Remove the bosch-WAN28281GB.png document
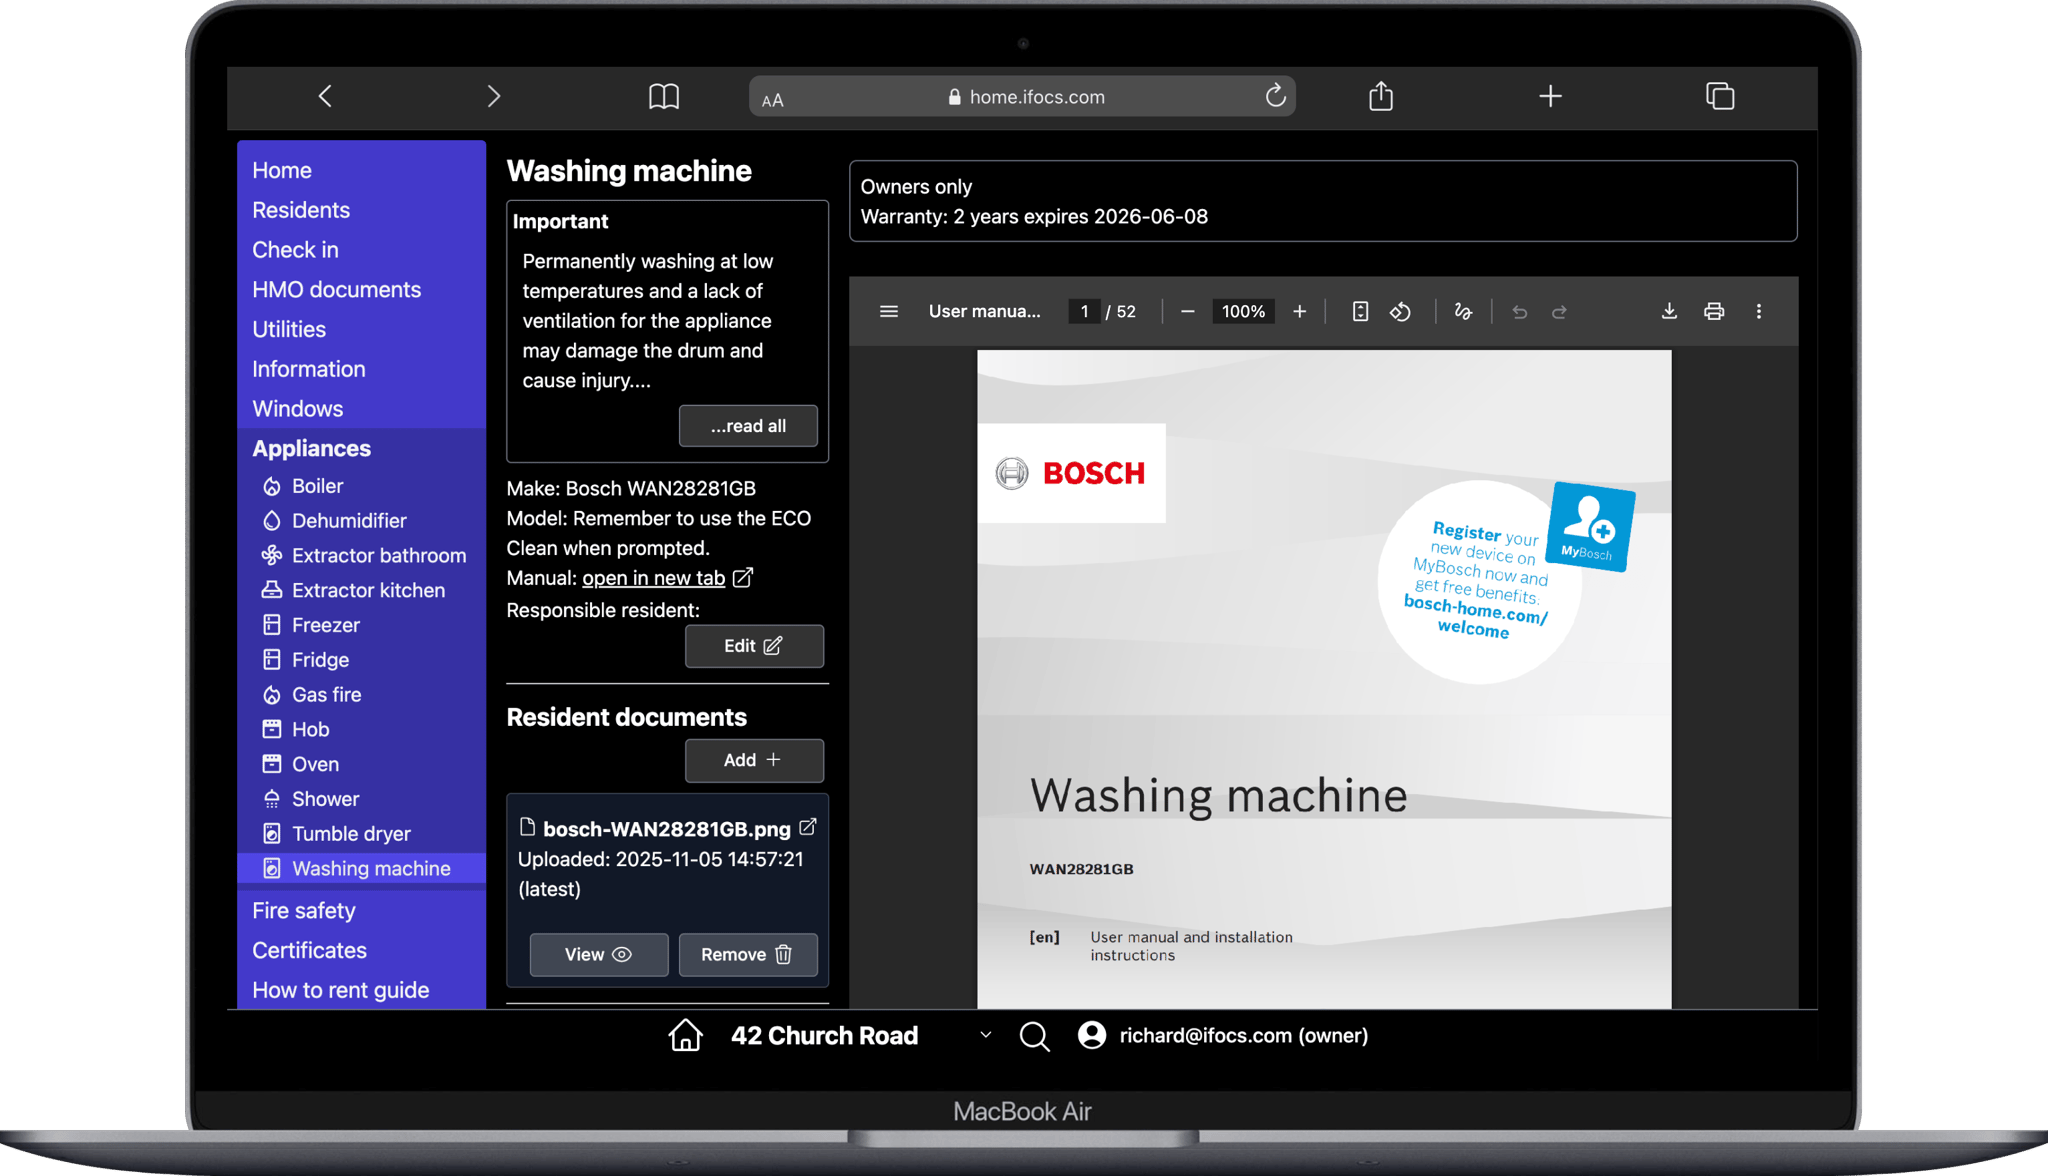Image resolution: width=2048 pixels, height=1176 pixels. pos(748,955)
